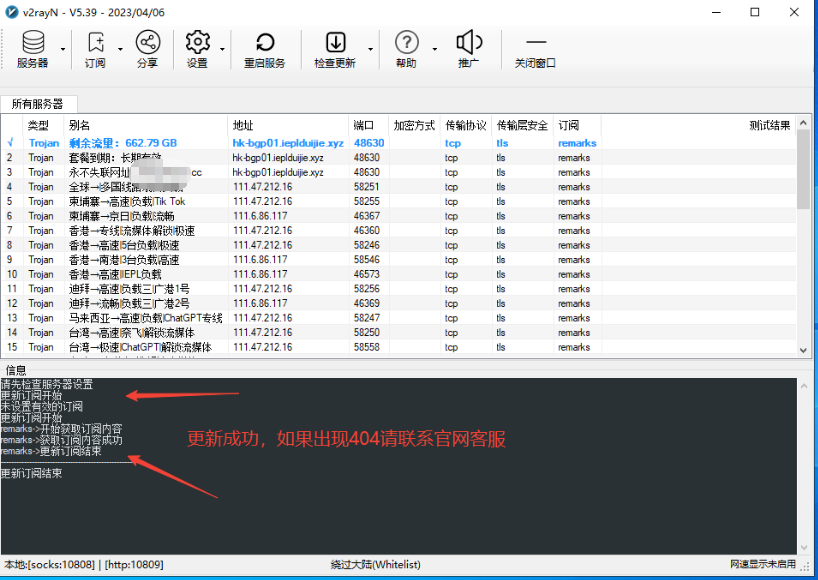Expand the dropdown arrow beside 订阅

click(121, 49)
